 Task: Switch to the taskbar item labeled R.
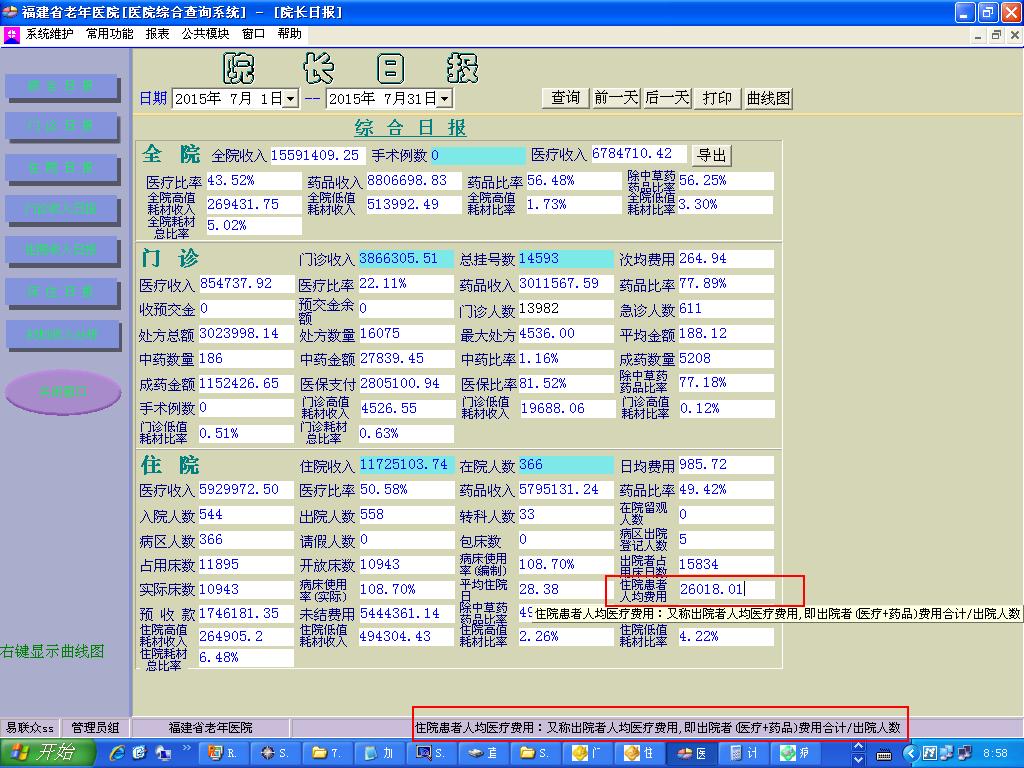pyautogui.click(x=223, y=753)
